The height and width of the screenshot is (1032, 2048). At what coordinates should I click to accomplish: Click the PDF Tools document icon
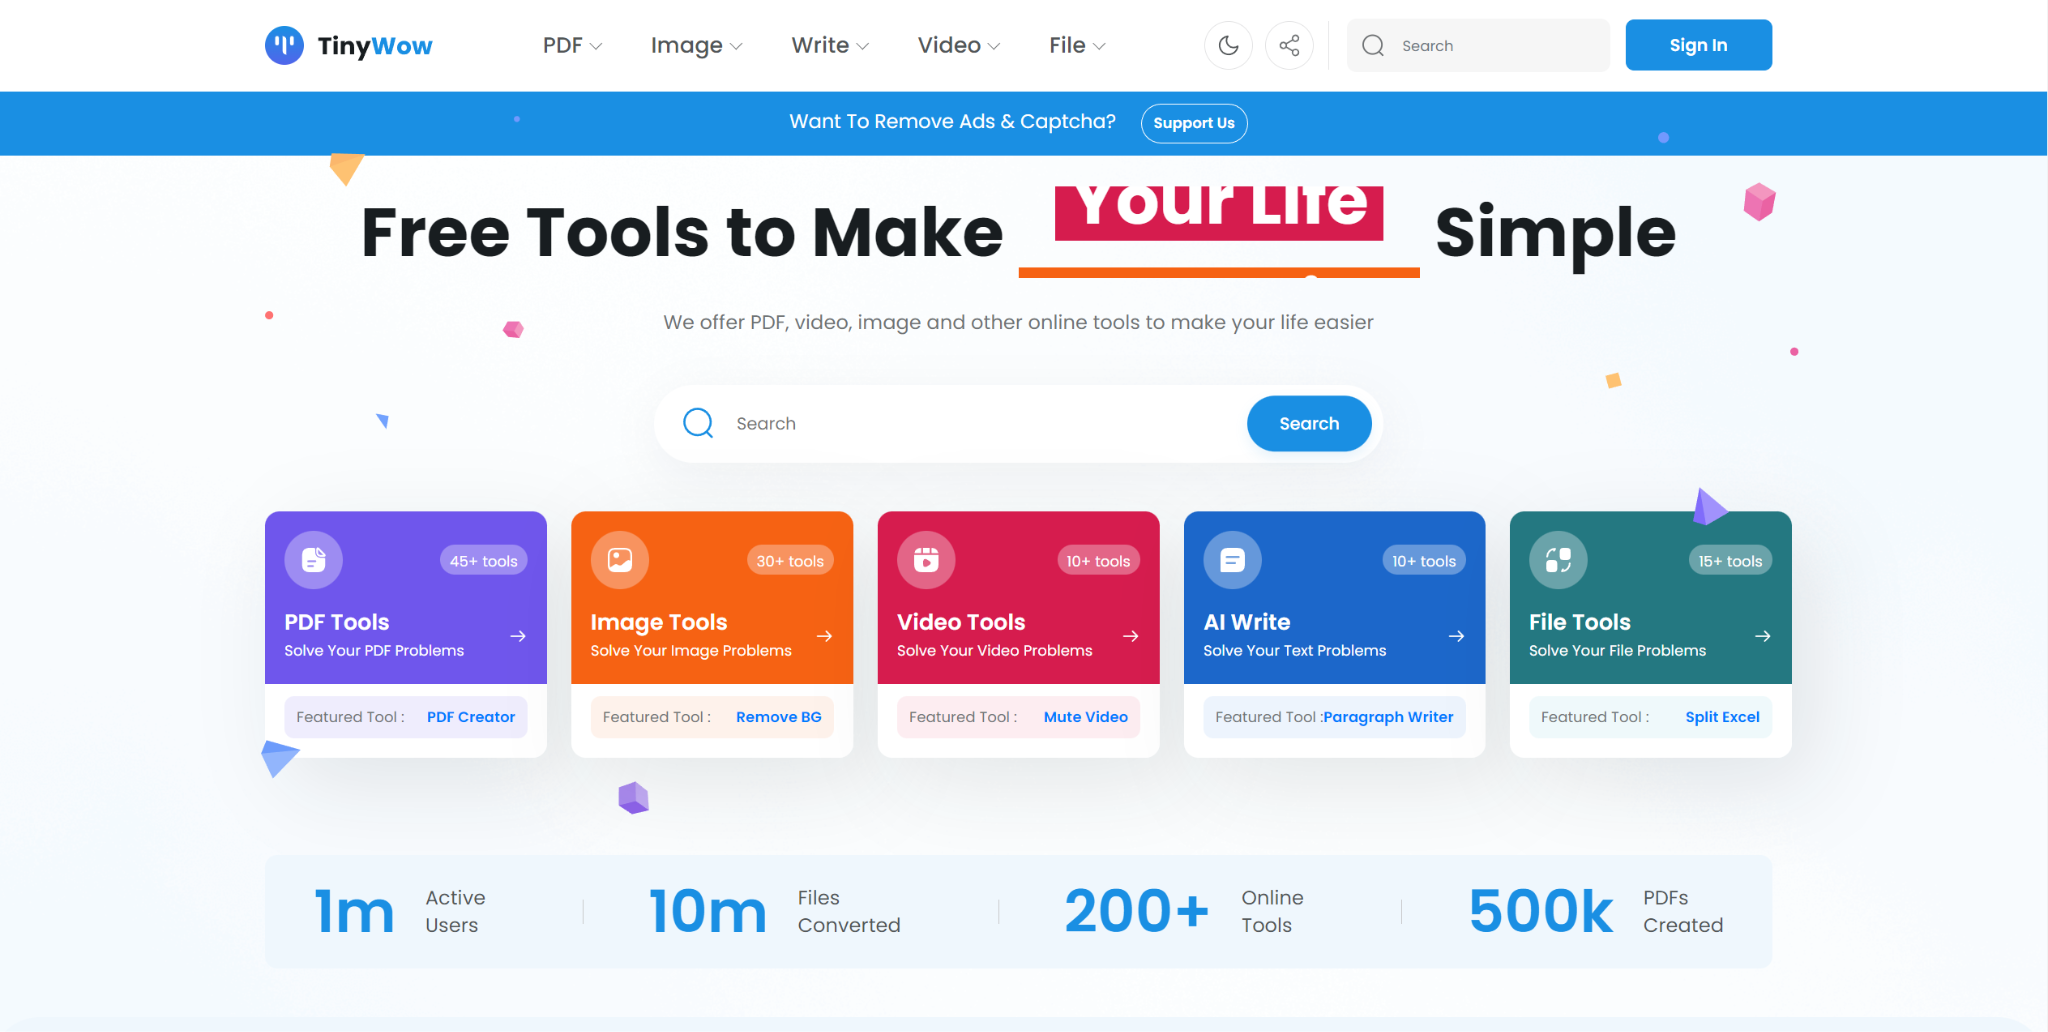(x=312, y=560)
